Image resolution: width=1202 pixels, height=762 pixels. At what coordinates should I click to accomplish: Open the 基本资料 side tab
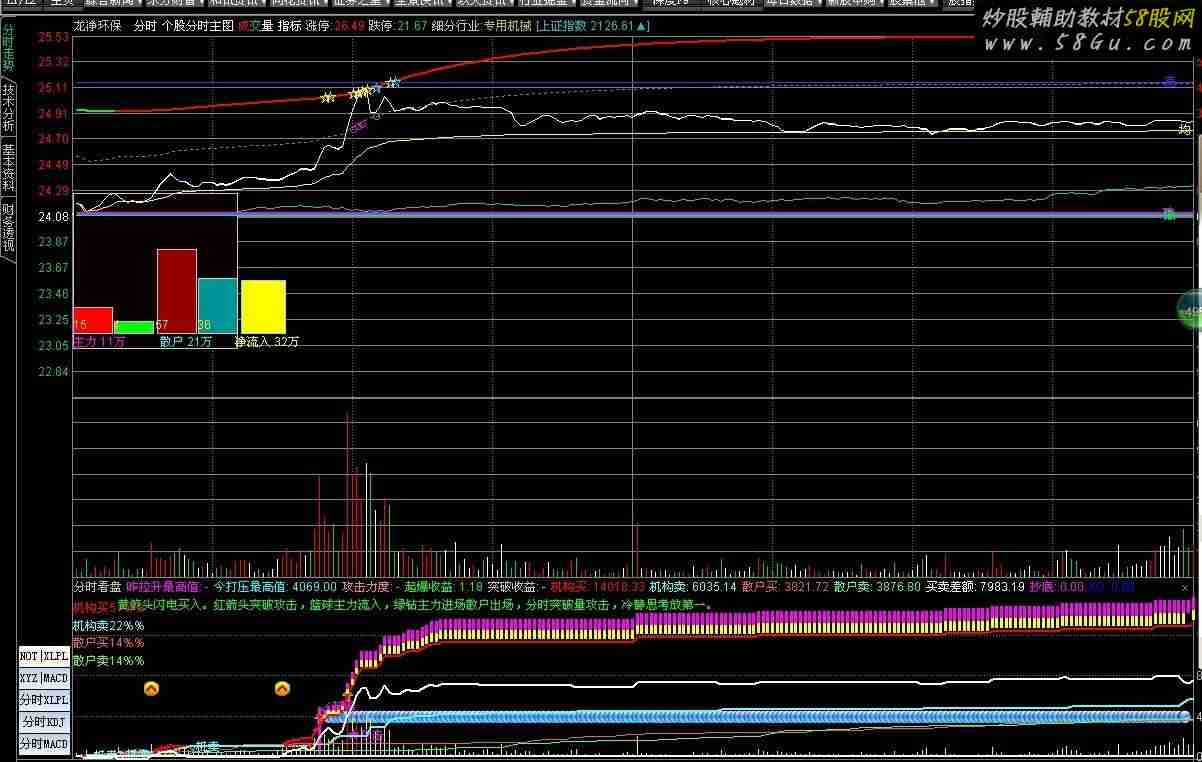pos(8,168)
